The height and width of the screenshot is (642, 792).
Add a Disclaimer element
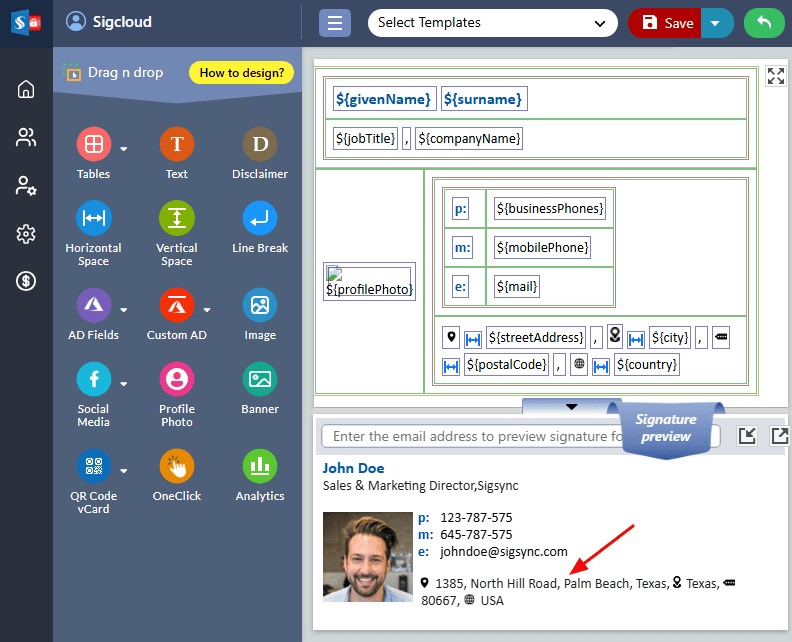260,146
